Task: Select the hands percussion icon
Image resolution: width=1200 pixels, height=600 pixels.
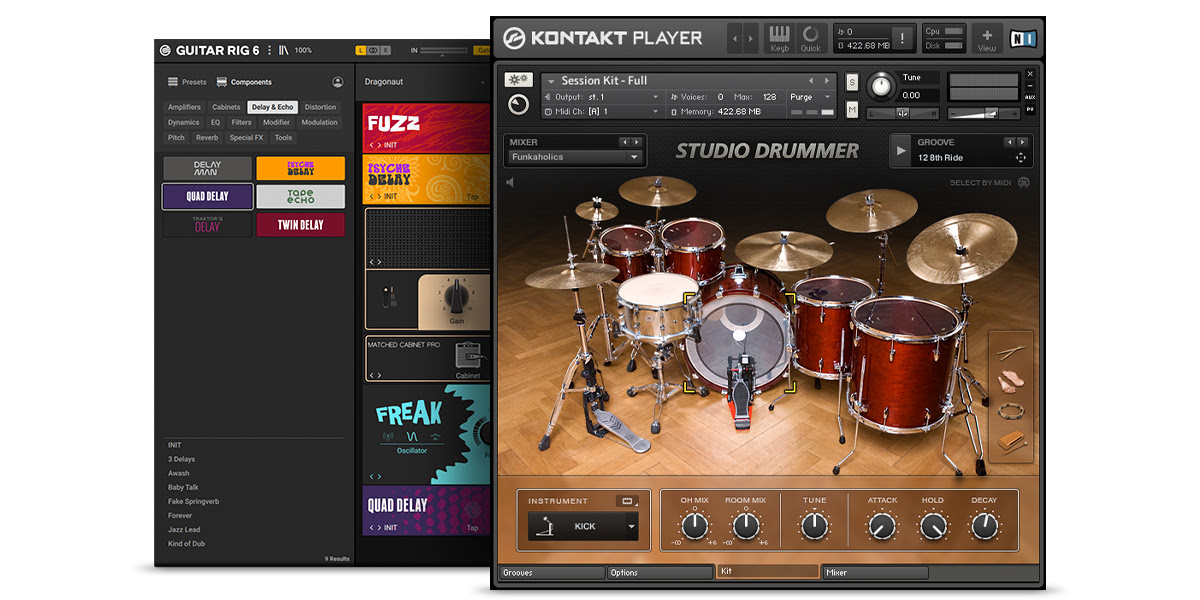Action: click(x=1012, y=381)
